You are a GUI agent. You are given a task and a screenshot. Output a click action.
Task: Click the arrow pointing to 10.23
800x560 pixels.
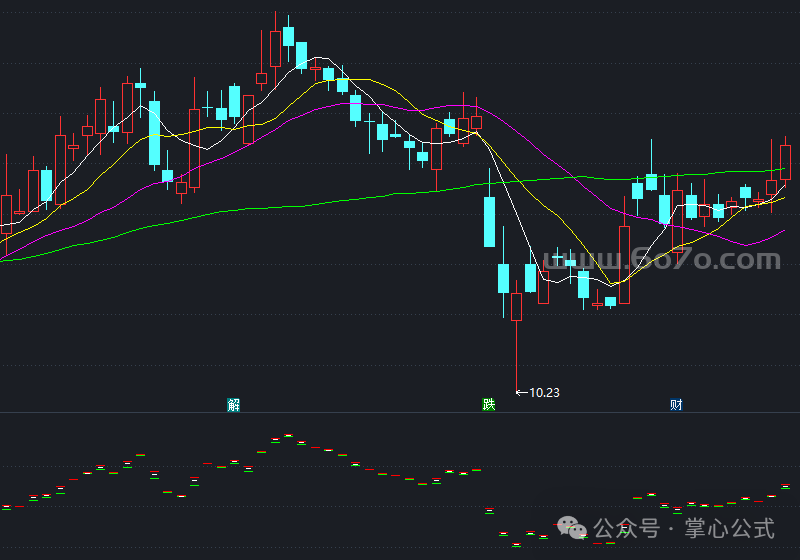521,393
